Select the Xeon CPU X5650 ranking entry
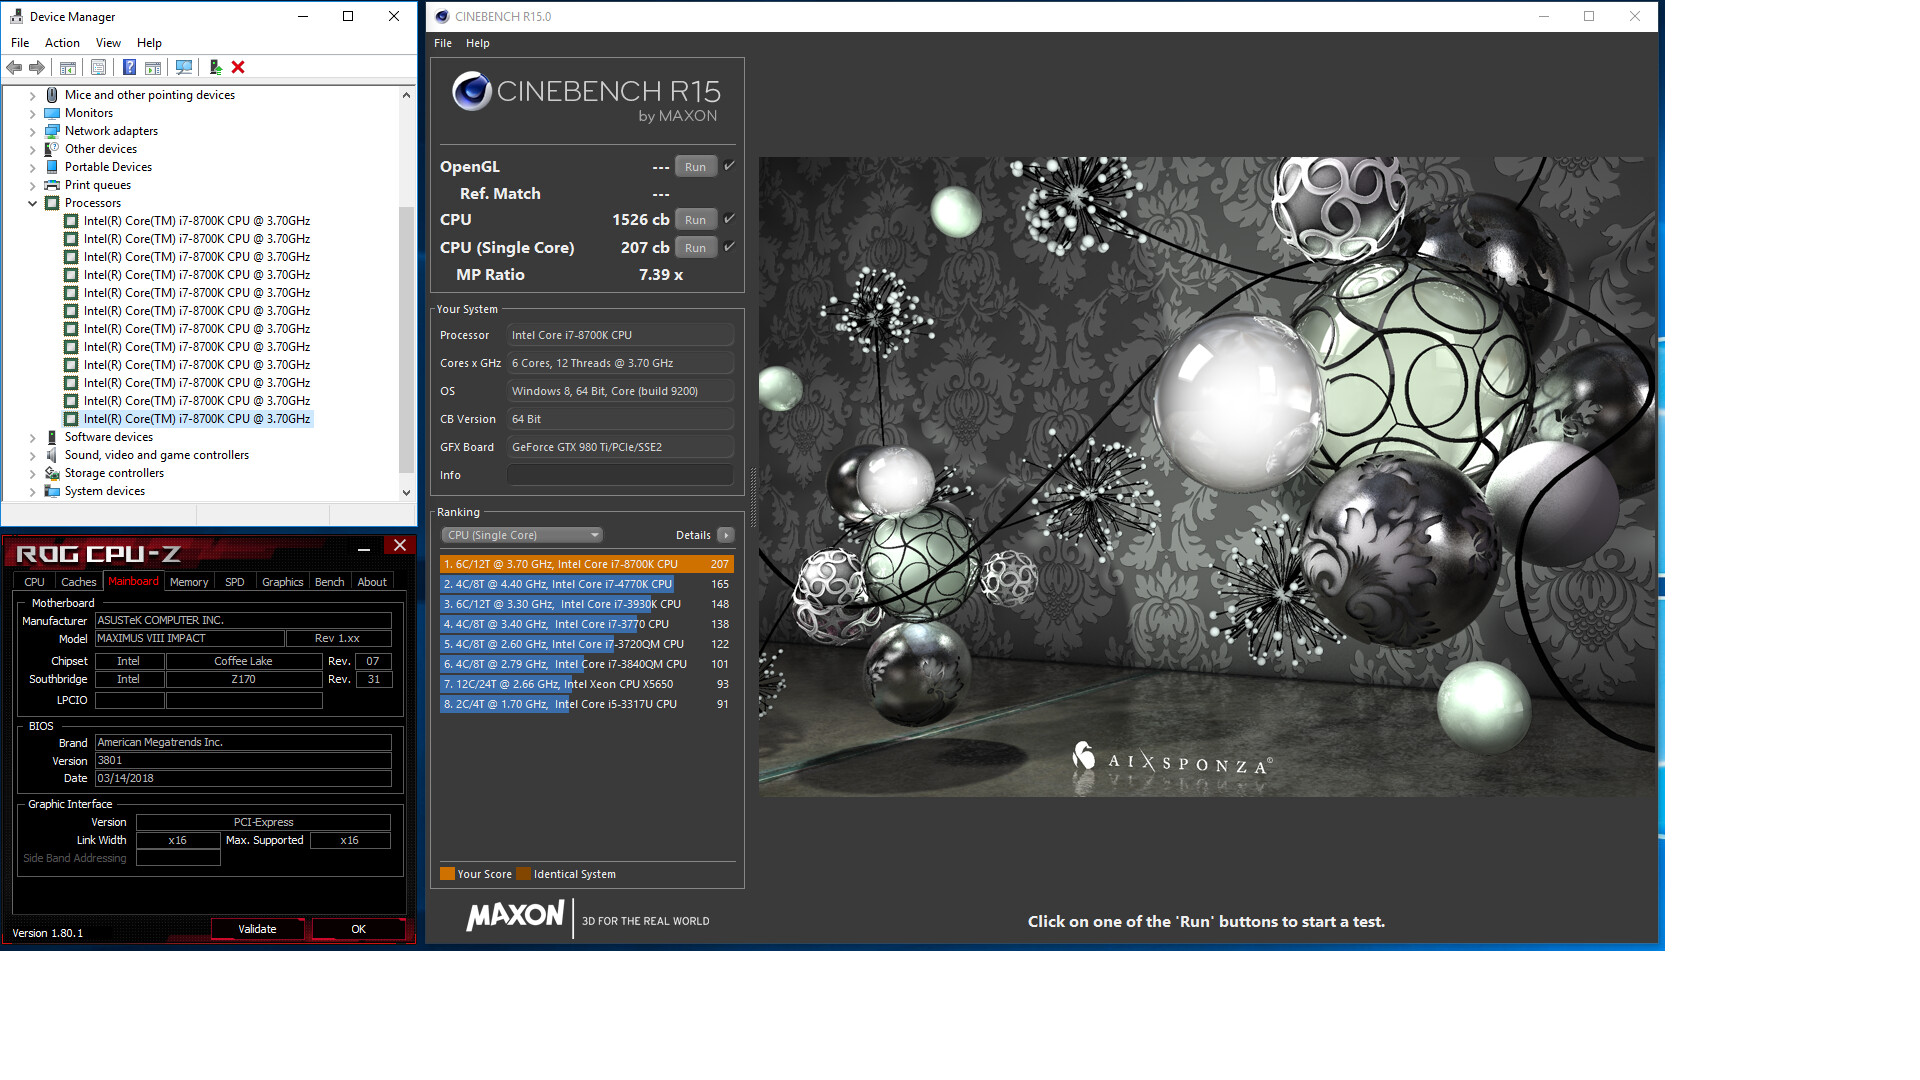 point(587,684)
